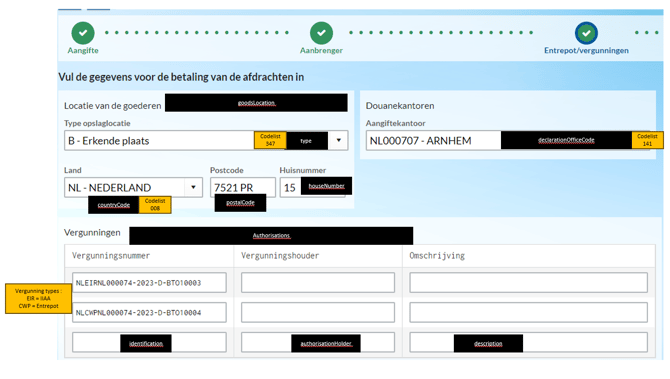Viewport: 670px width, 379px height.
Task: Click the empty third Vergunningsnummer field
Action: 149,343
